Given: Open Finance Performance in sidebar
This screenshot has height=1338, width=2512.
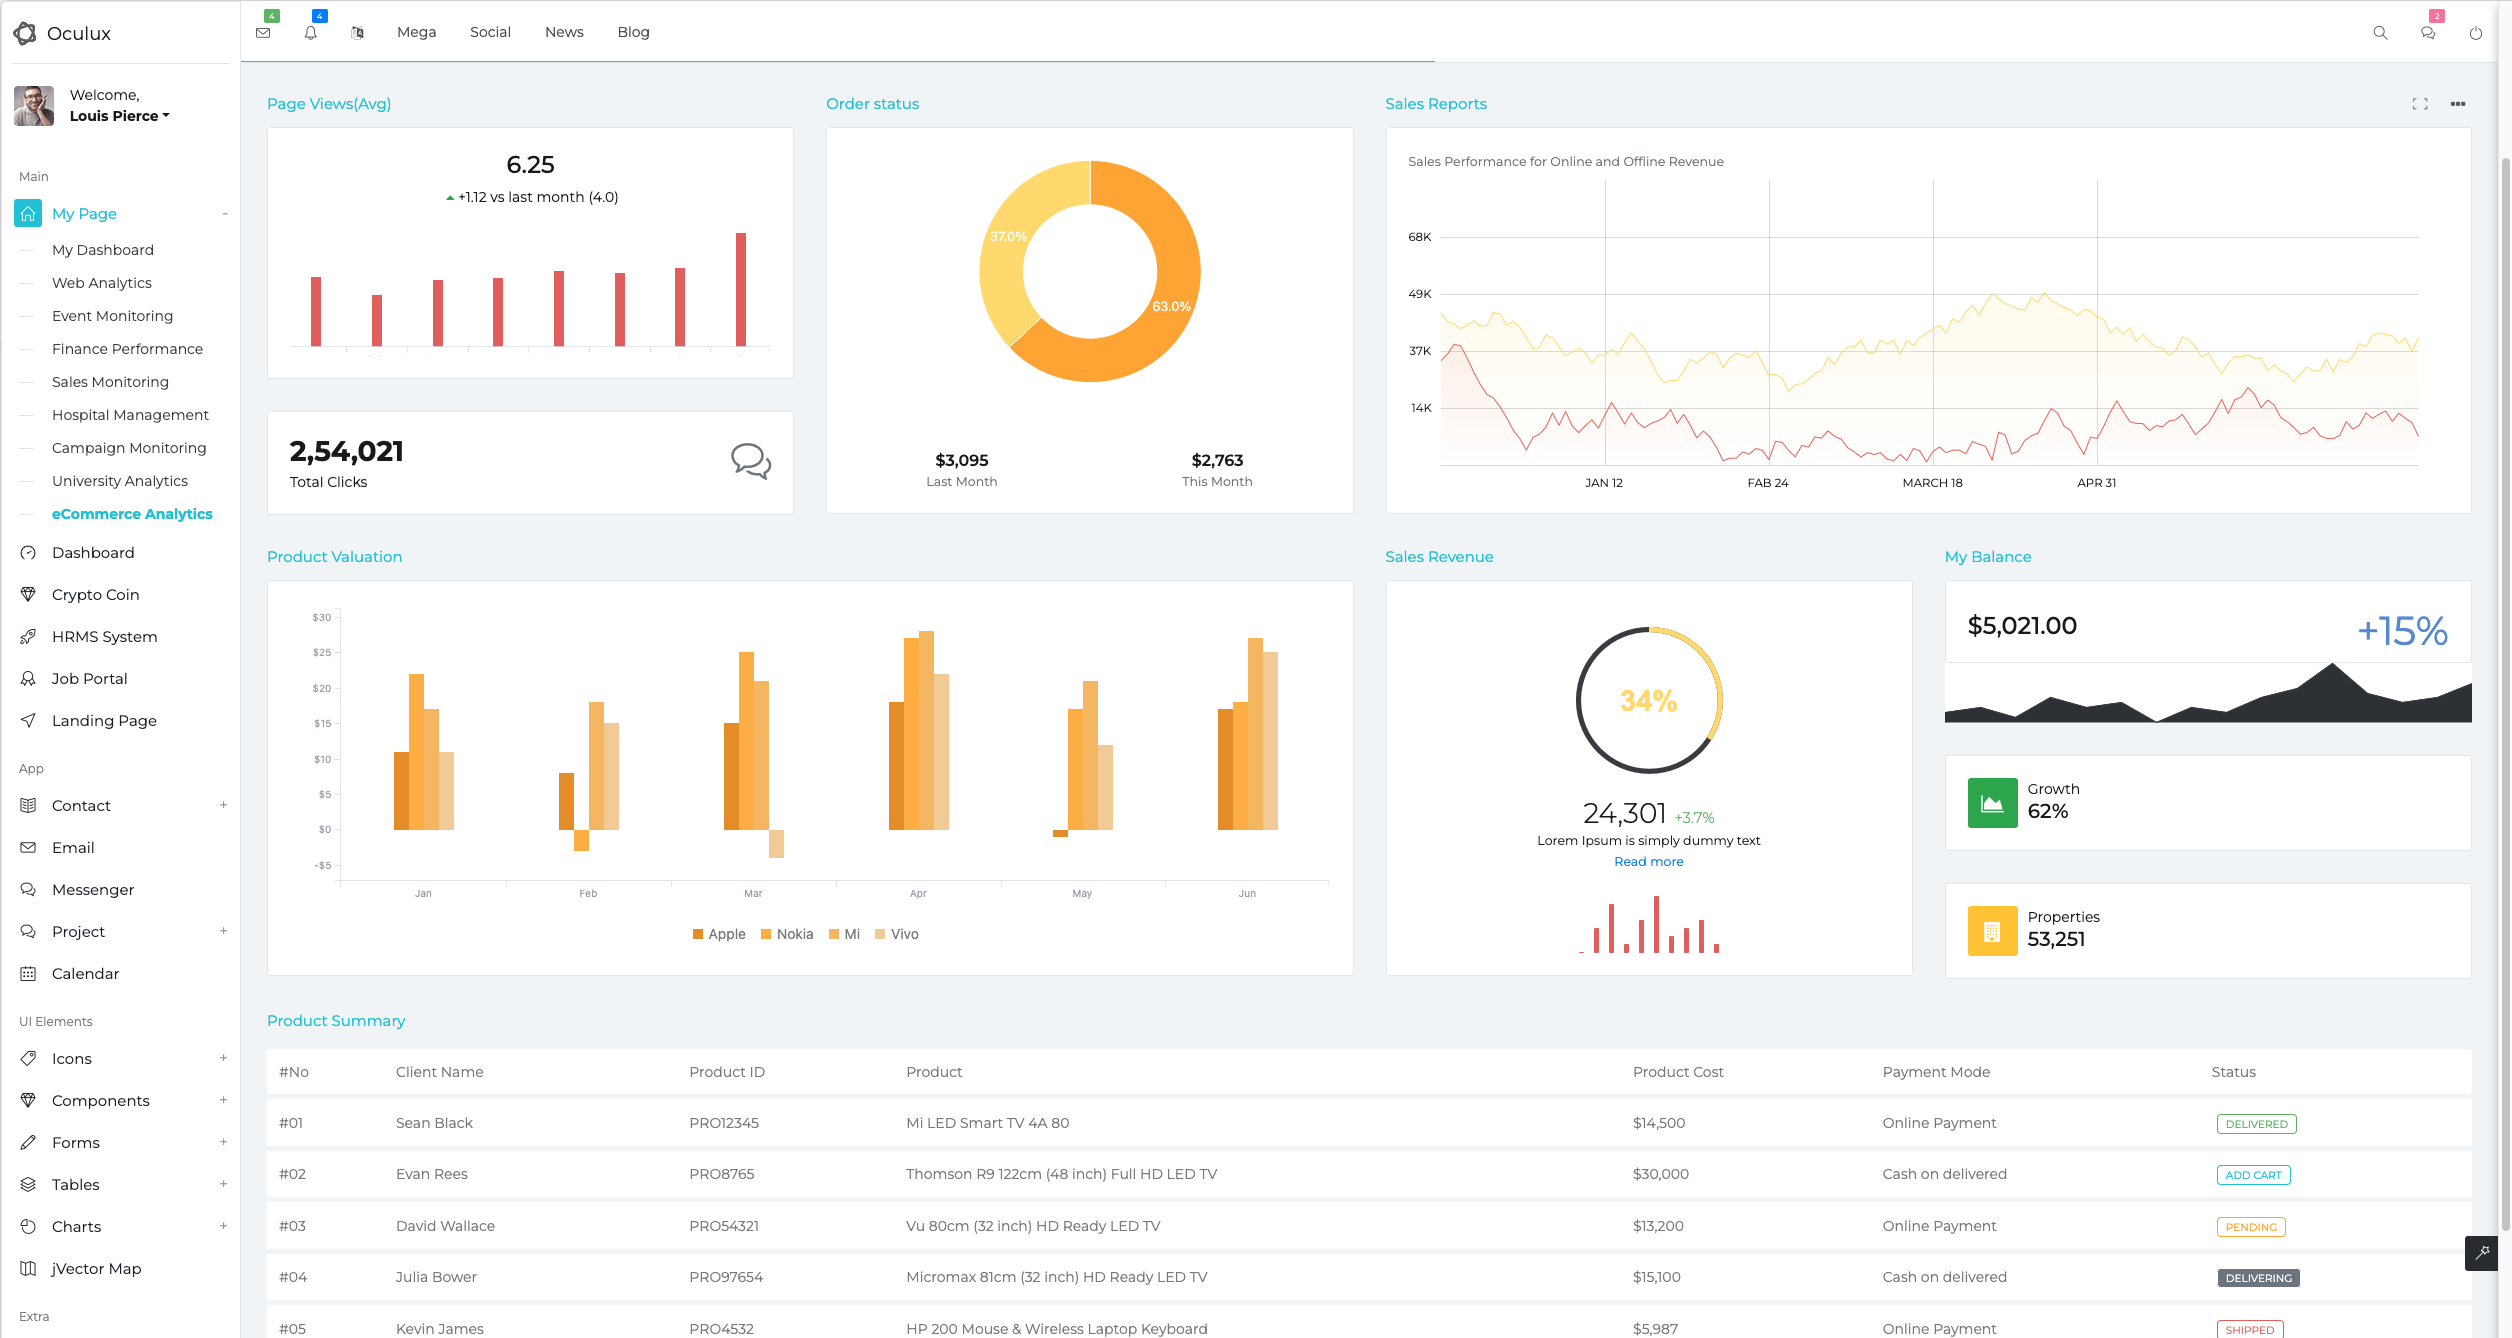Looking at the screenshot, I should point(127,349).
